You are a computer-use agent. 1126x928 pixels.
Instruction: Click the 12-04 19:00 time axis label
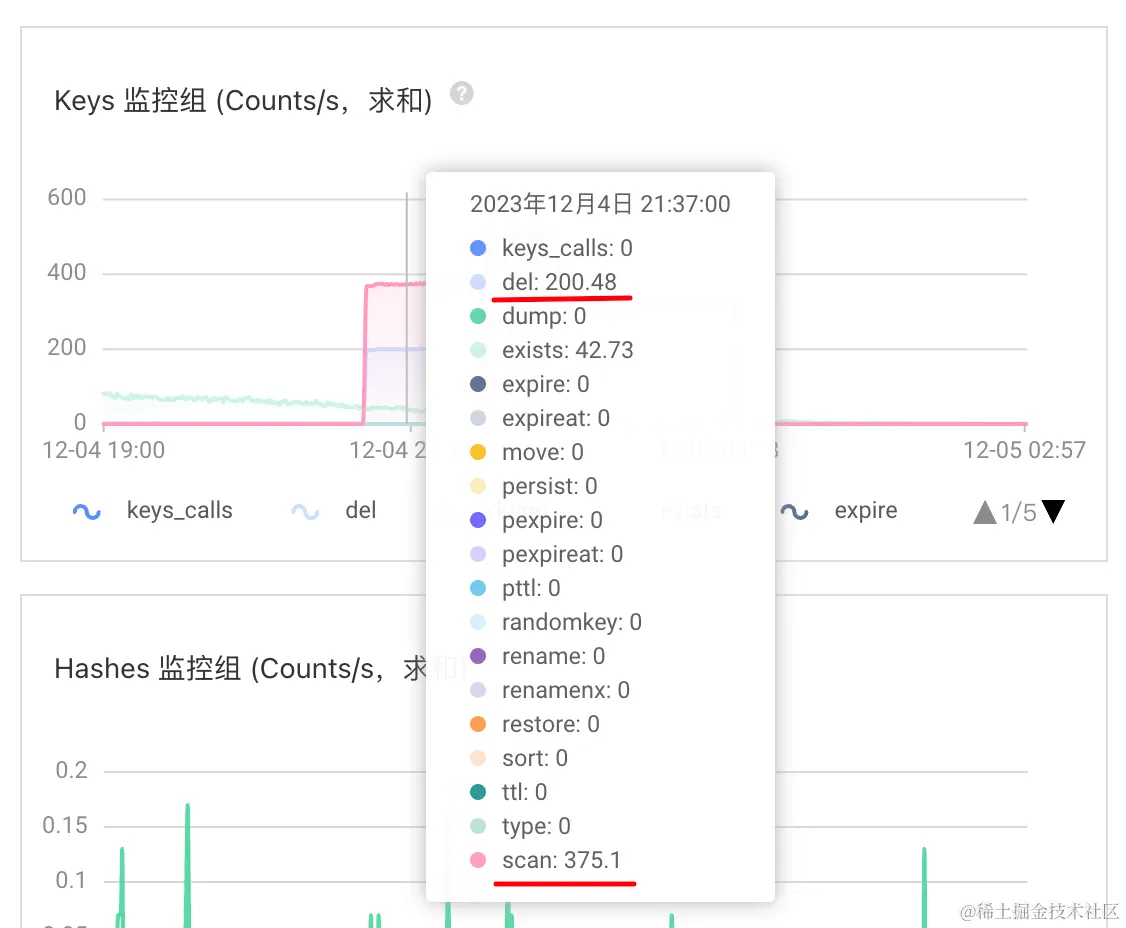pyautogui.click(x=103, y=450)
